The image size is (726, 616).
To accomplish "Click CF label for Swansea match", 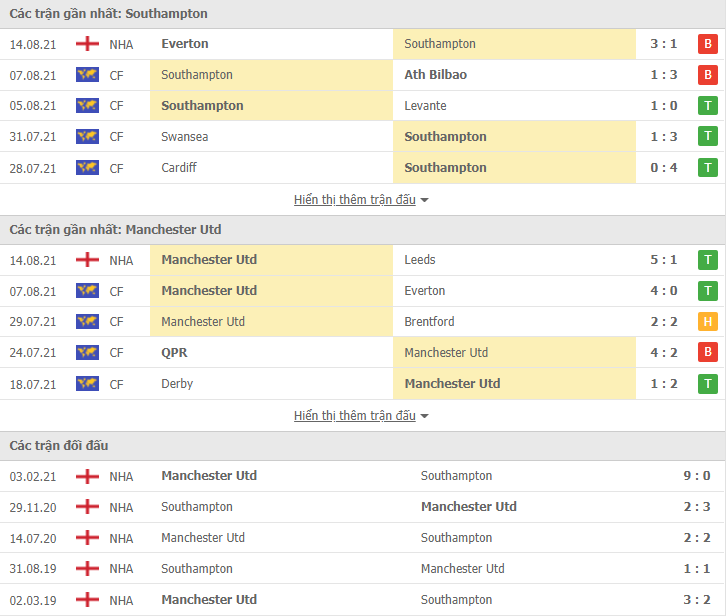I will pyautogui.click(x=117, y=137).
